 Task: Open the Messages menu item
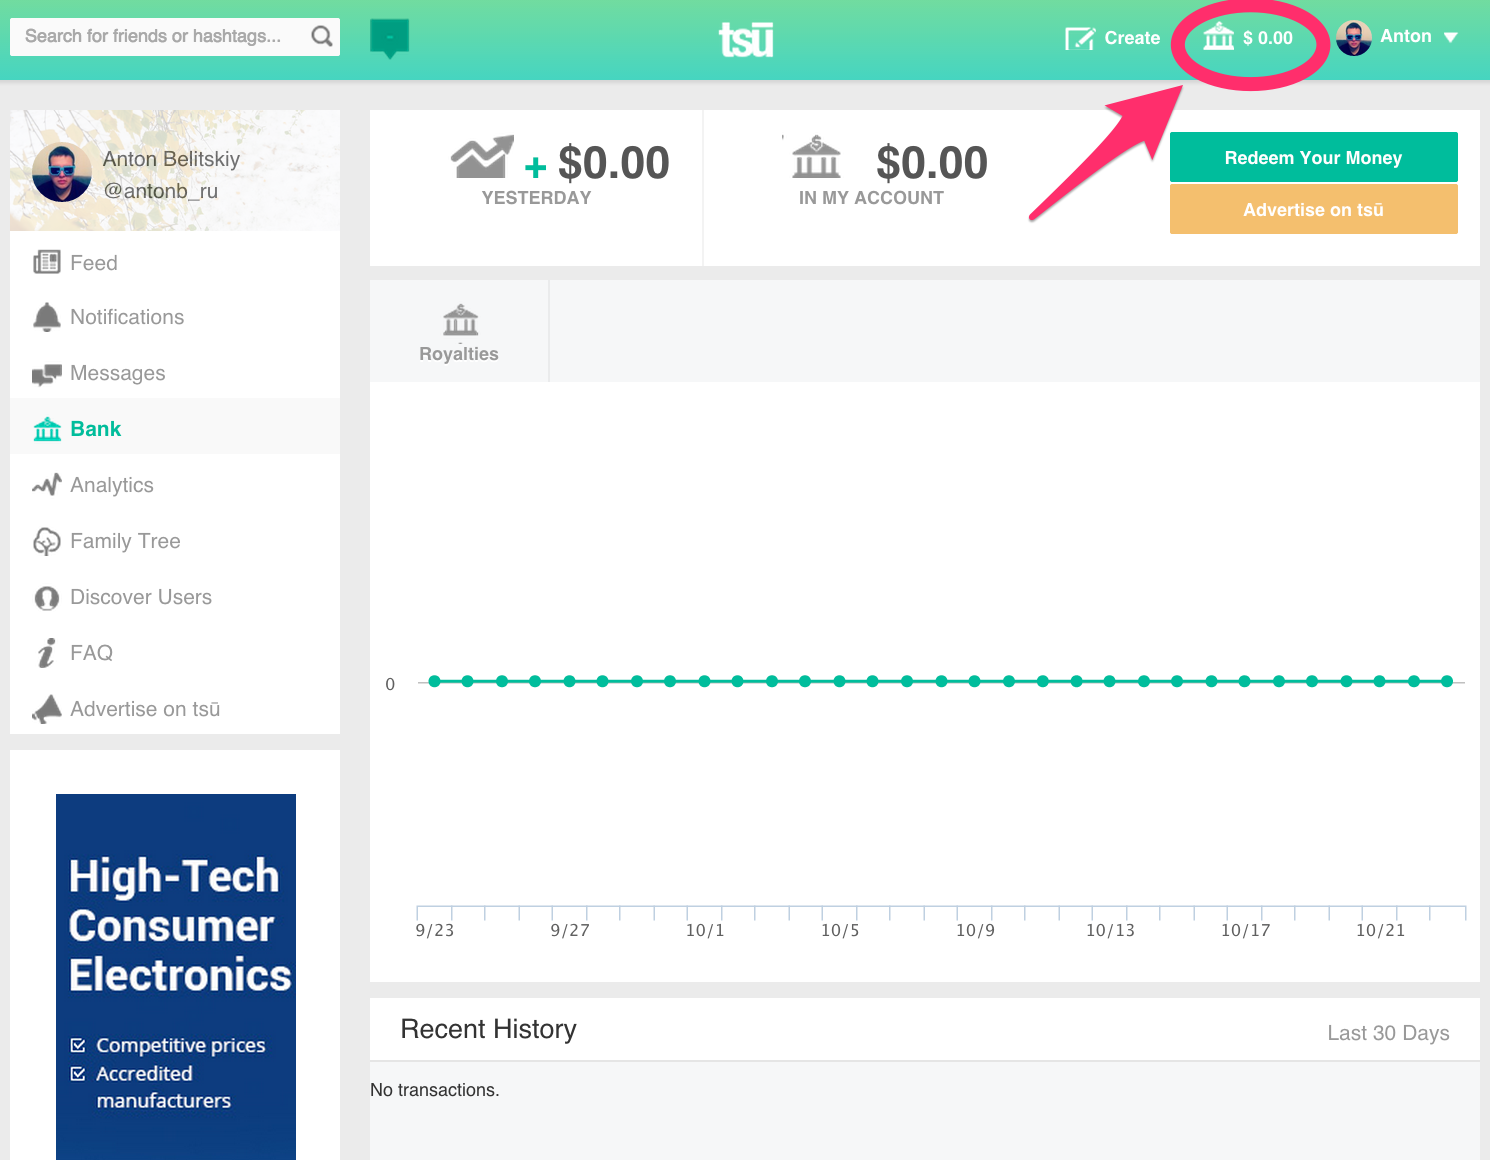click(175, 373)
